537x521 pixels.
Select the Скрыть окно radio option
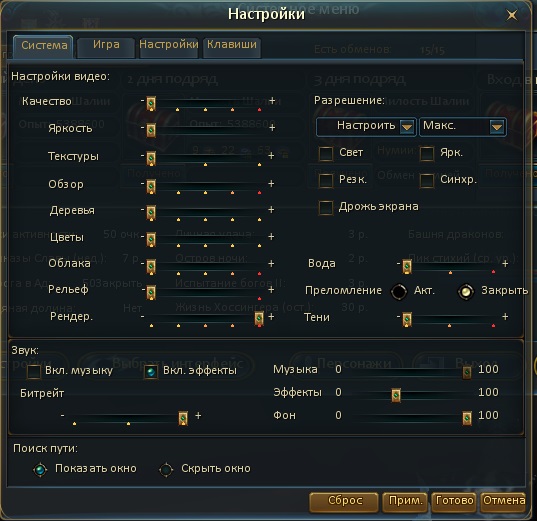tap(166, 470)
